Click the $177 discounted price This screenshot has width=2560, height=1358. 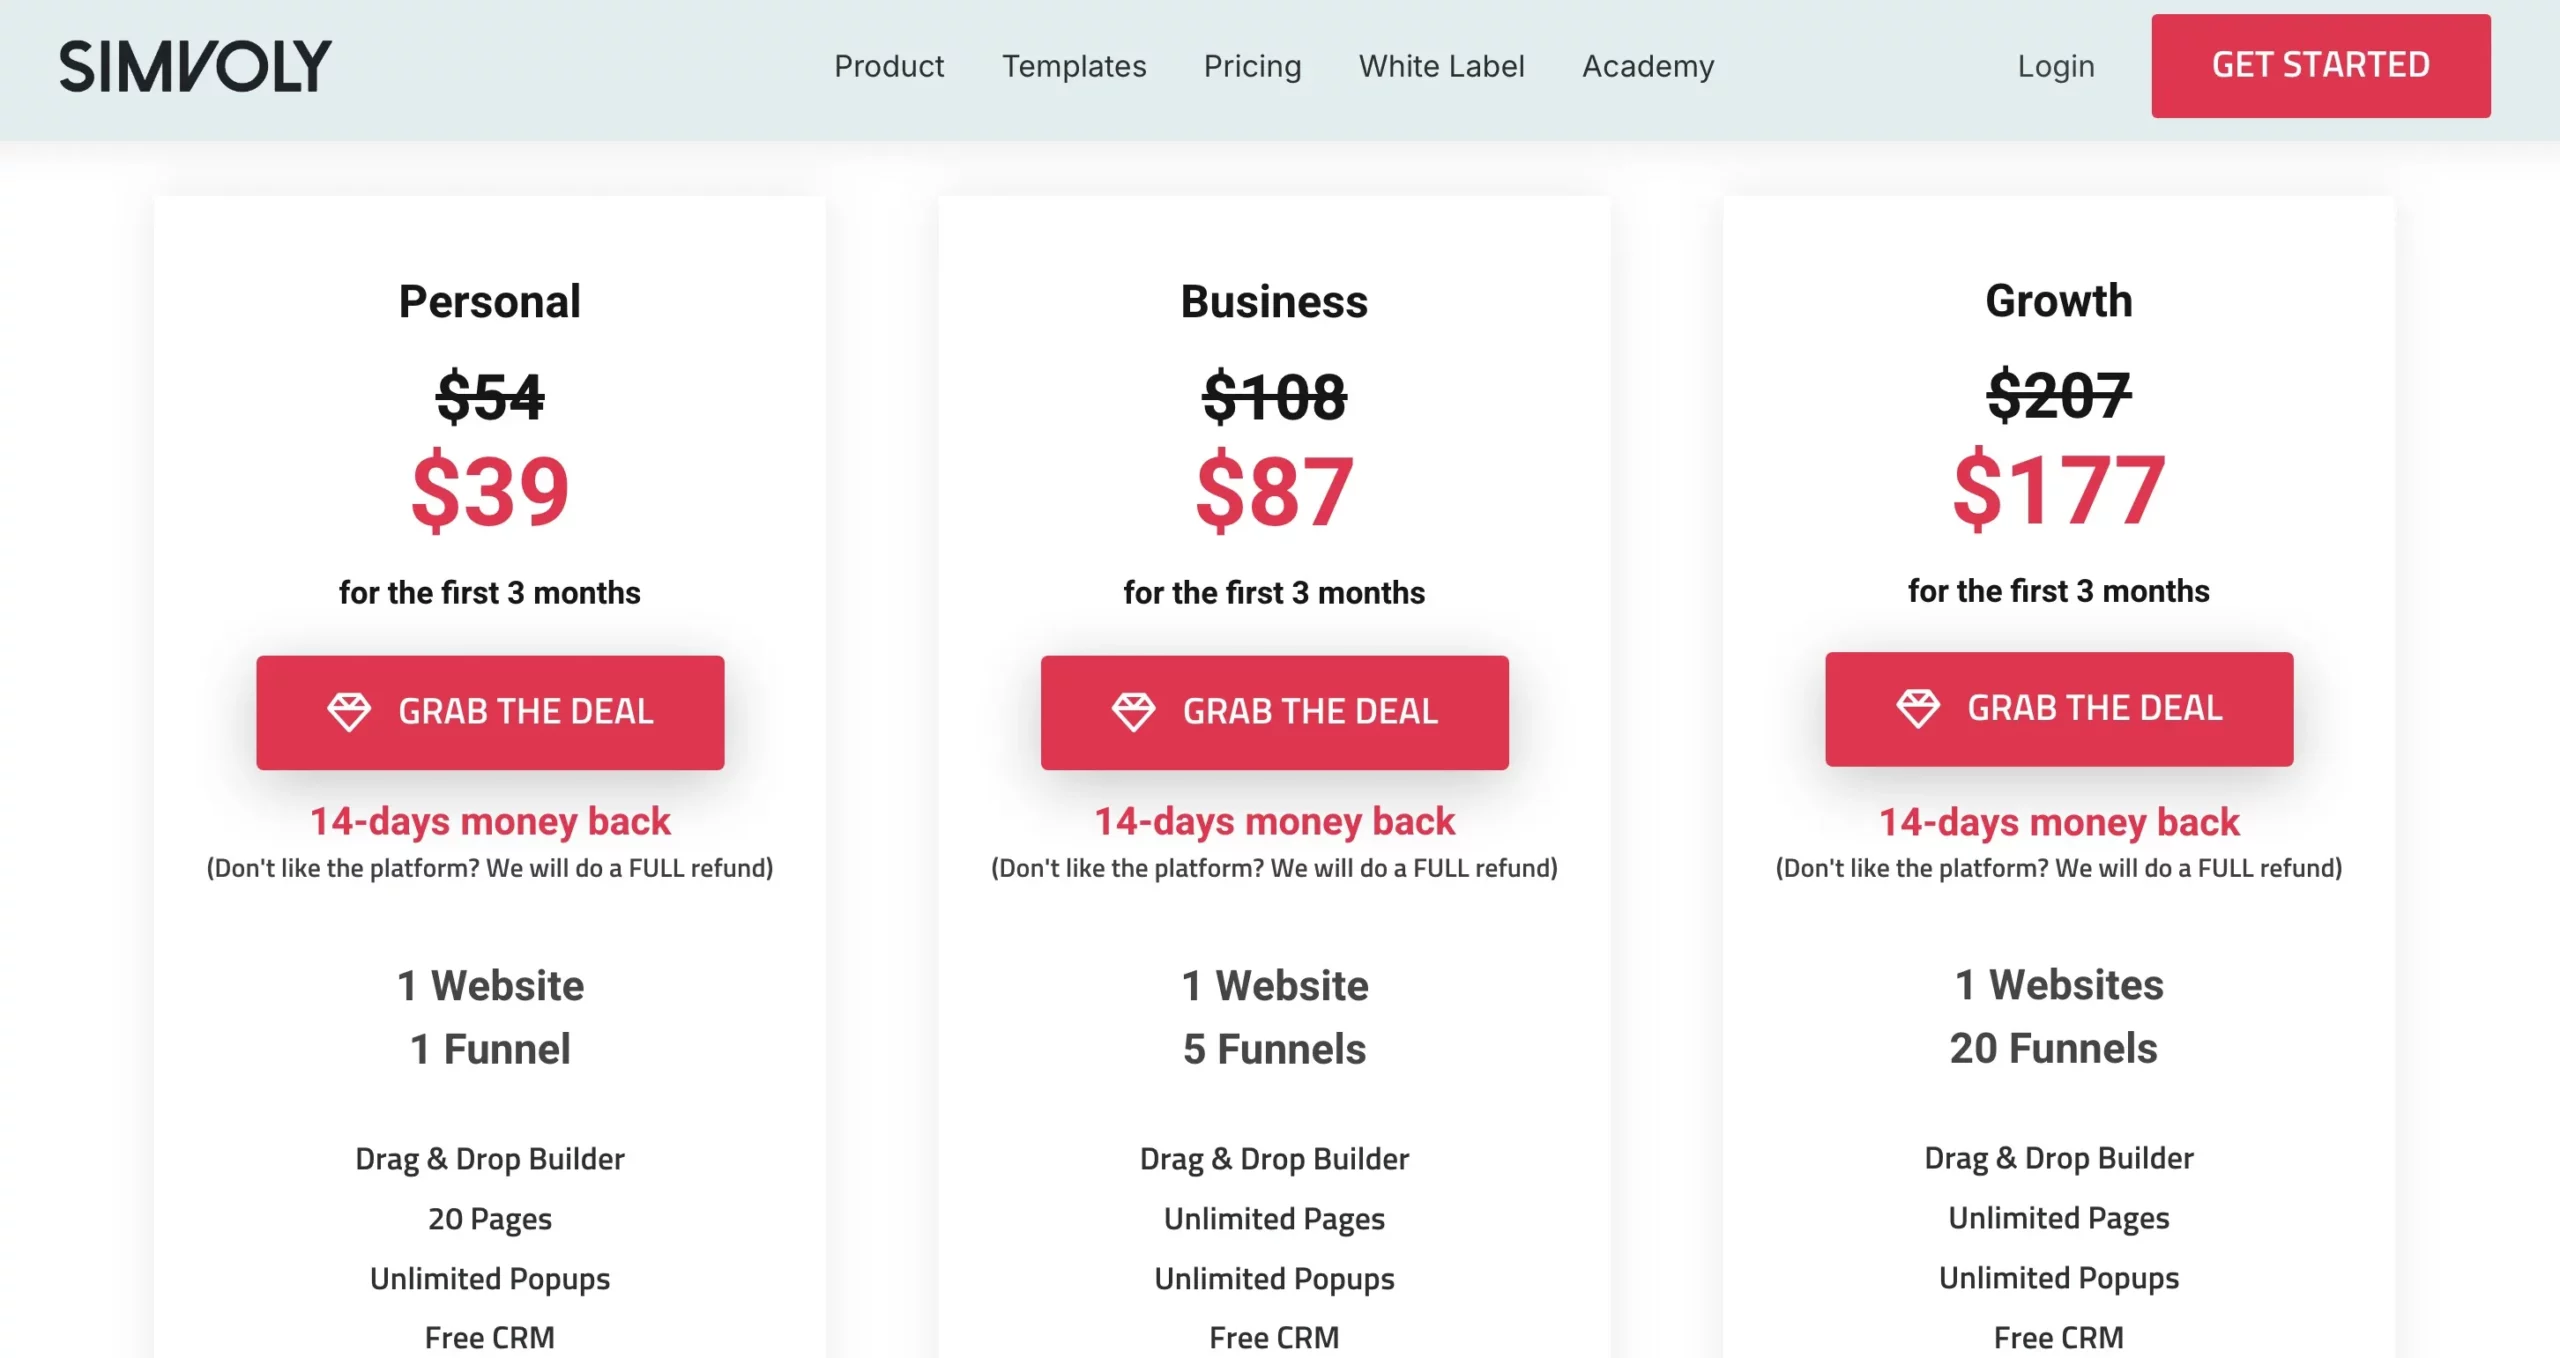pos(2059,489)
